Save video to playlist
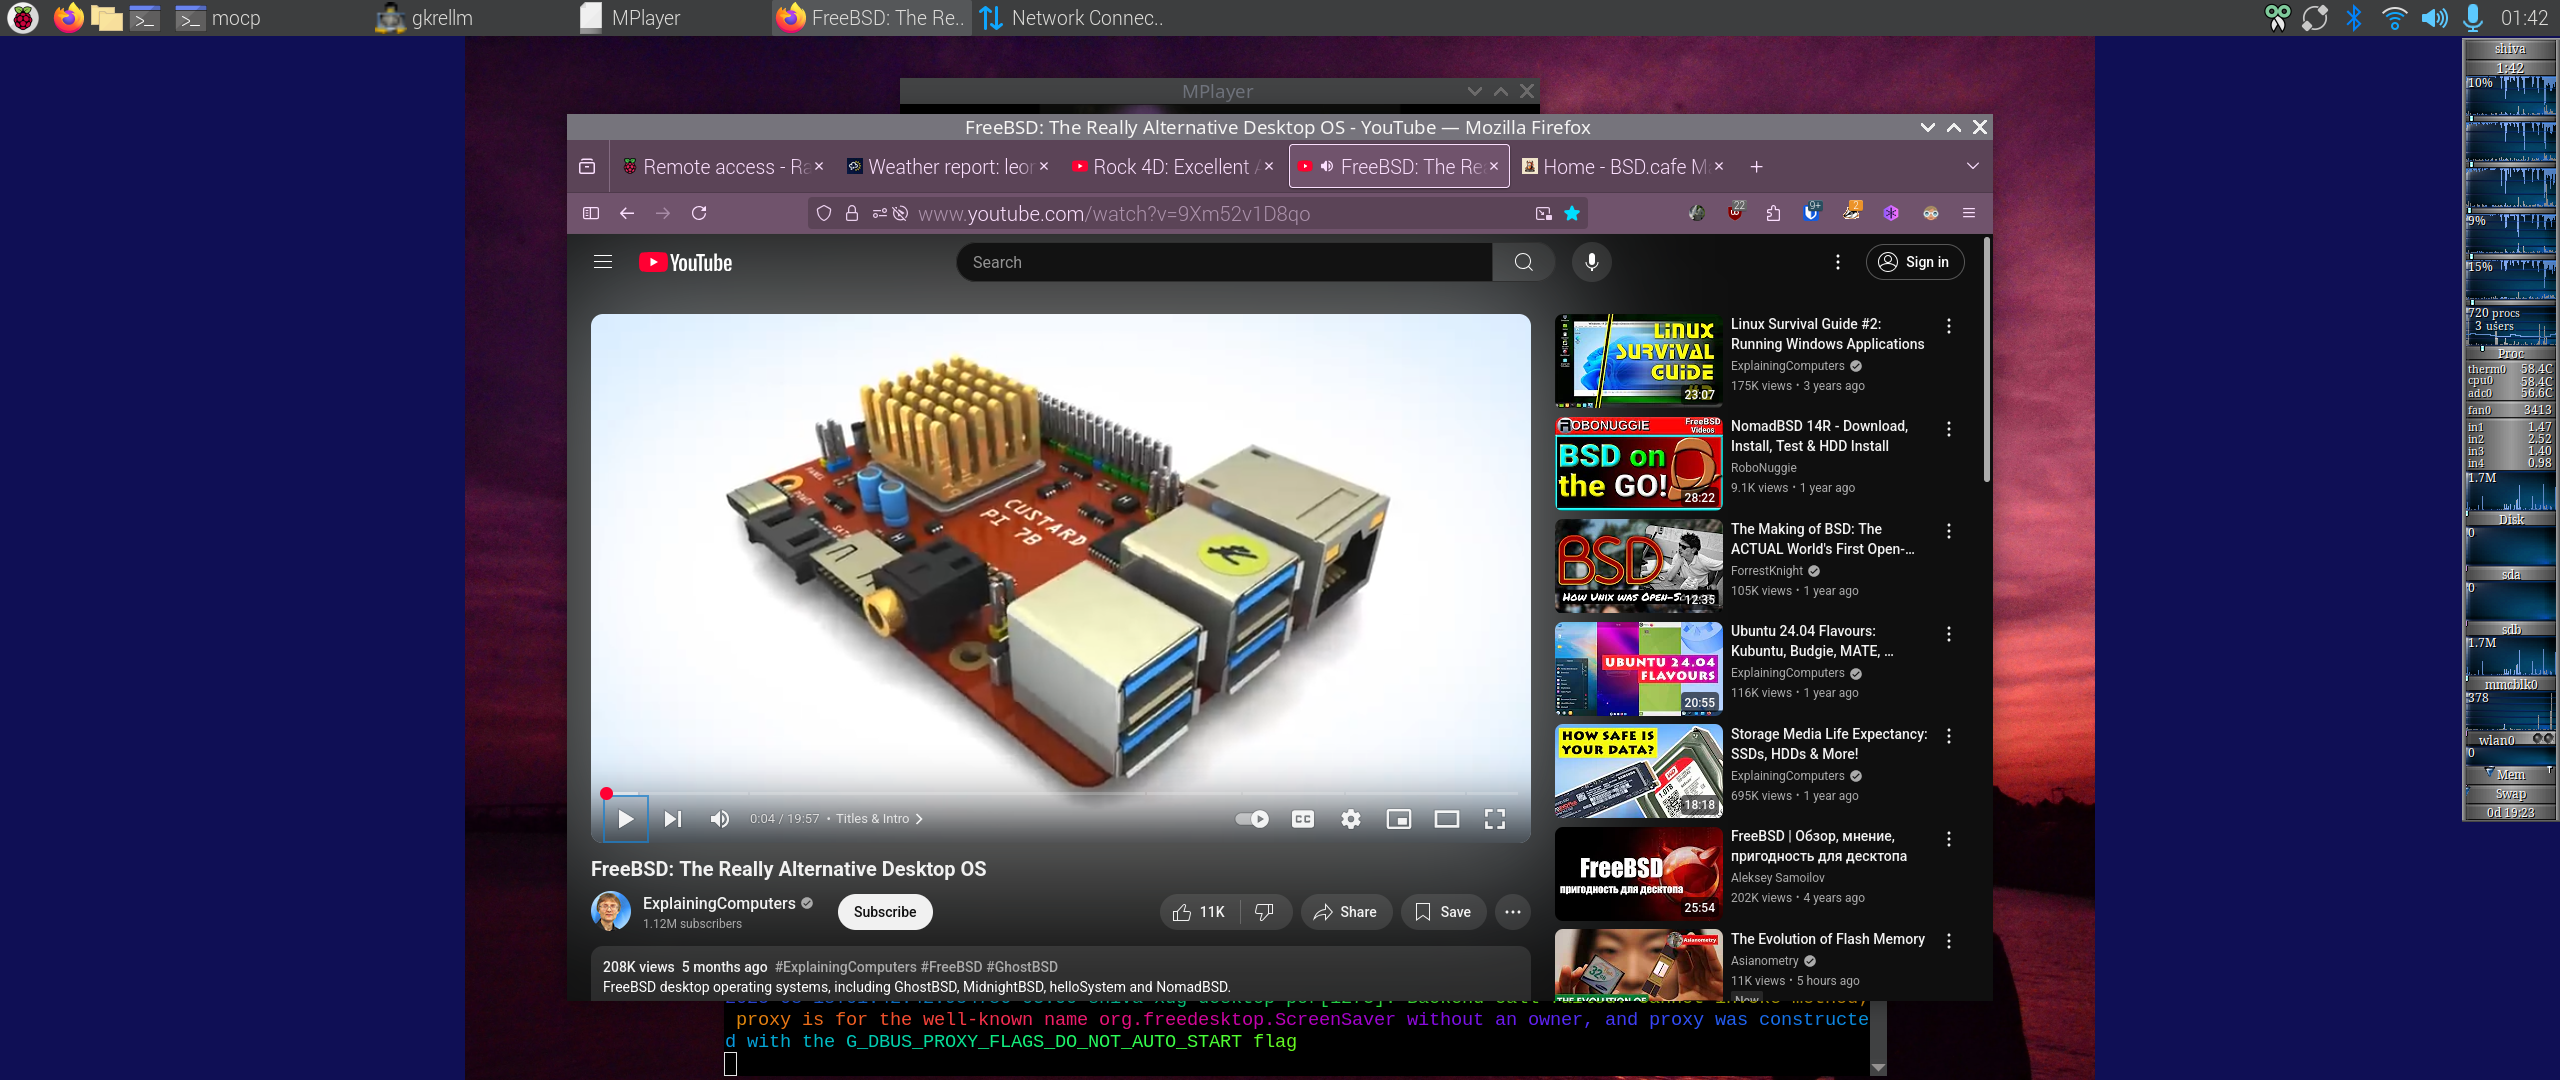This screenshot has width=2560, height=1080. coord(1443,912)
